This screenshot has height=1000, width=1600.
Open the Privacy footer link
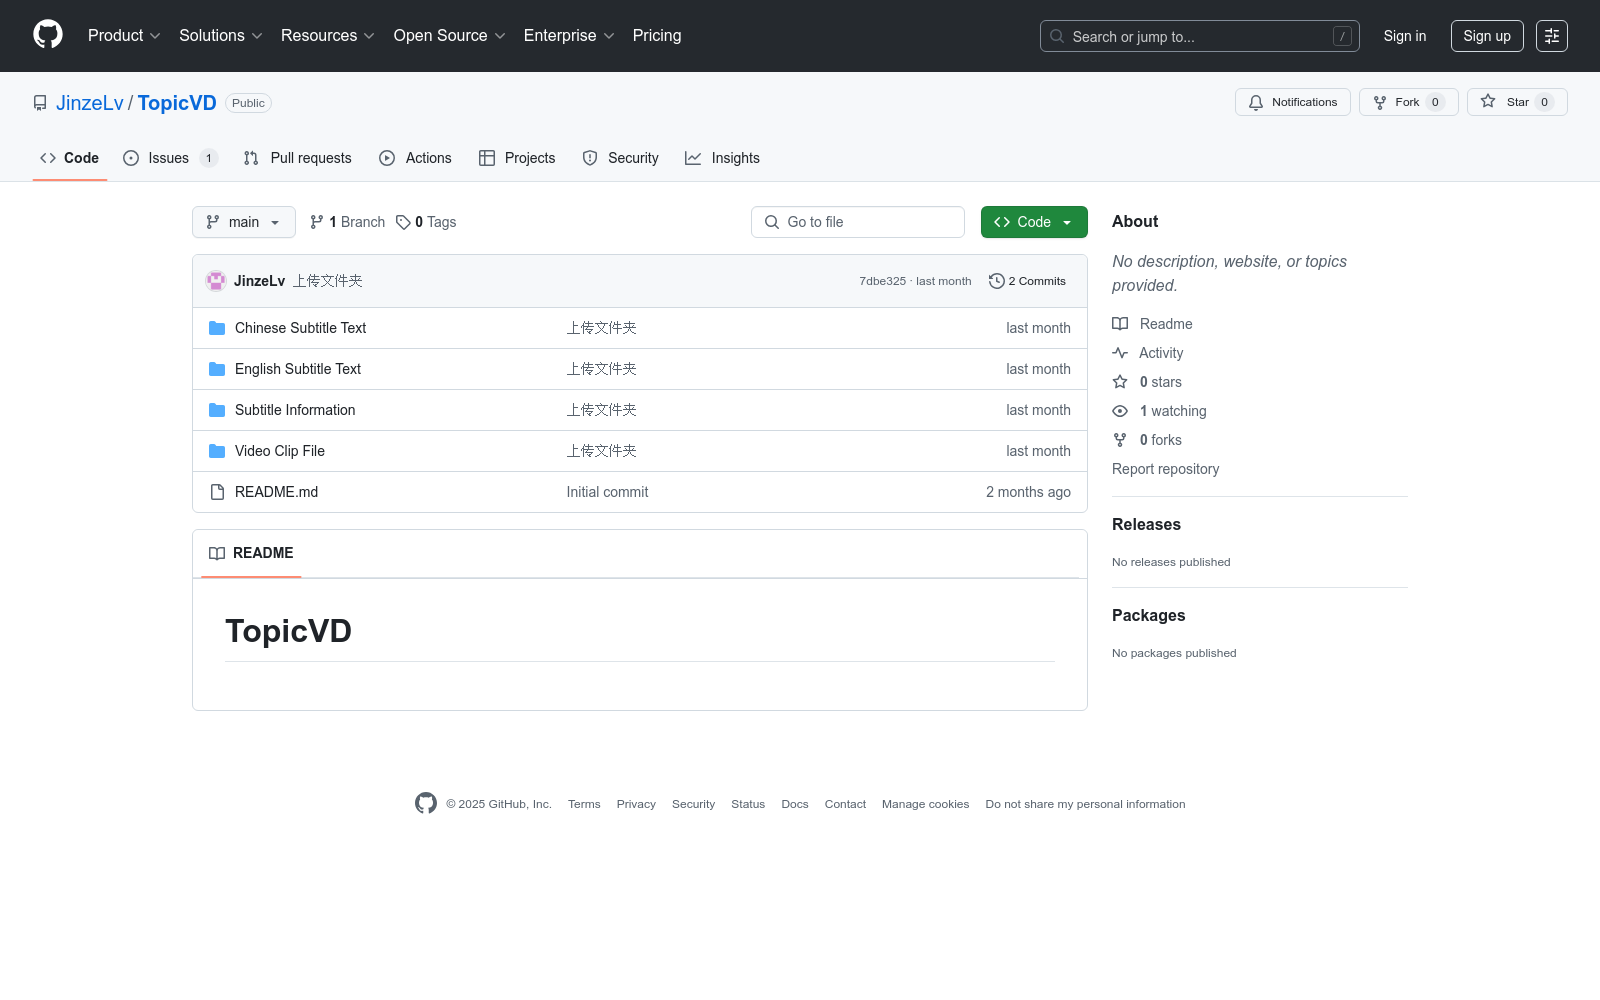pos(636,804)
